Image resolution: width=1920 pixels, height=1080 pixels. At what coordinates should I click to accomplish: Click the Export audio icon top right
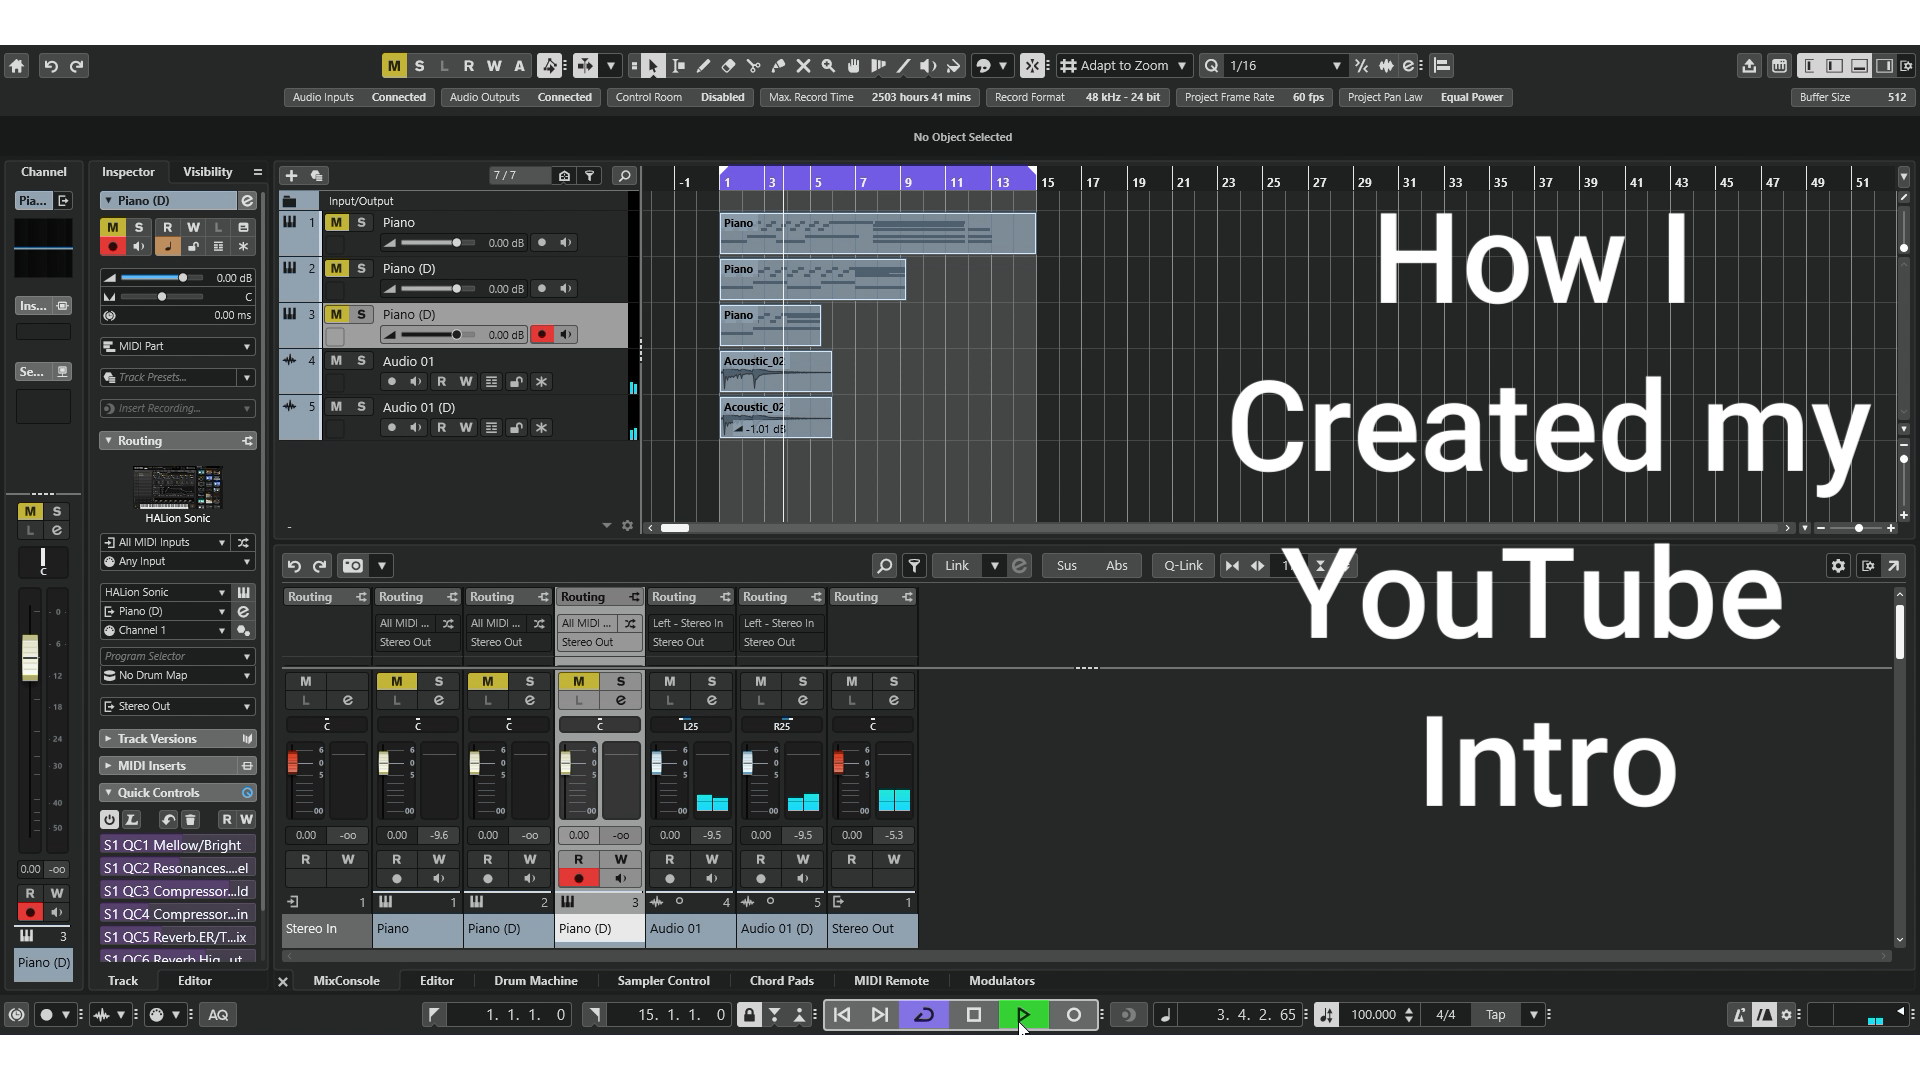1749,66
